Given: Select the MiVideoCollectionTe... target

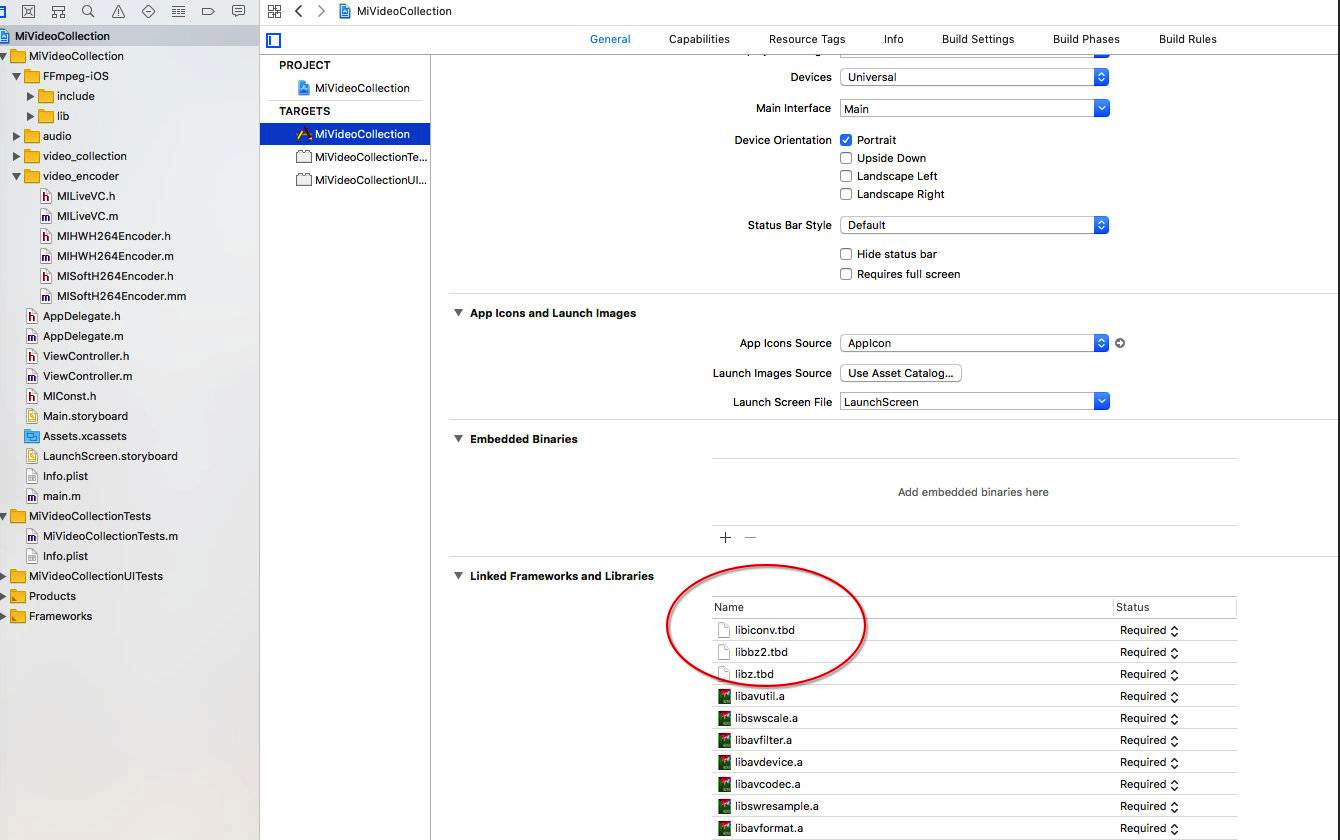Looking at the screenshot, I should point(361,157).
